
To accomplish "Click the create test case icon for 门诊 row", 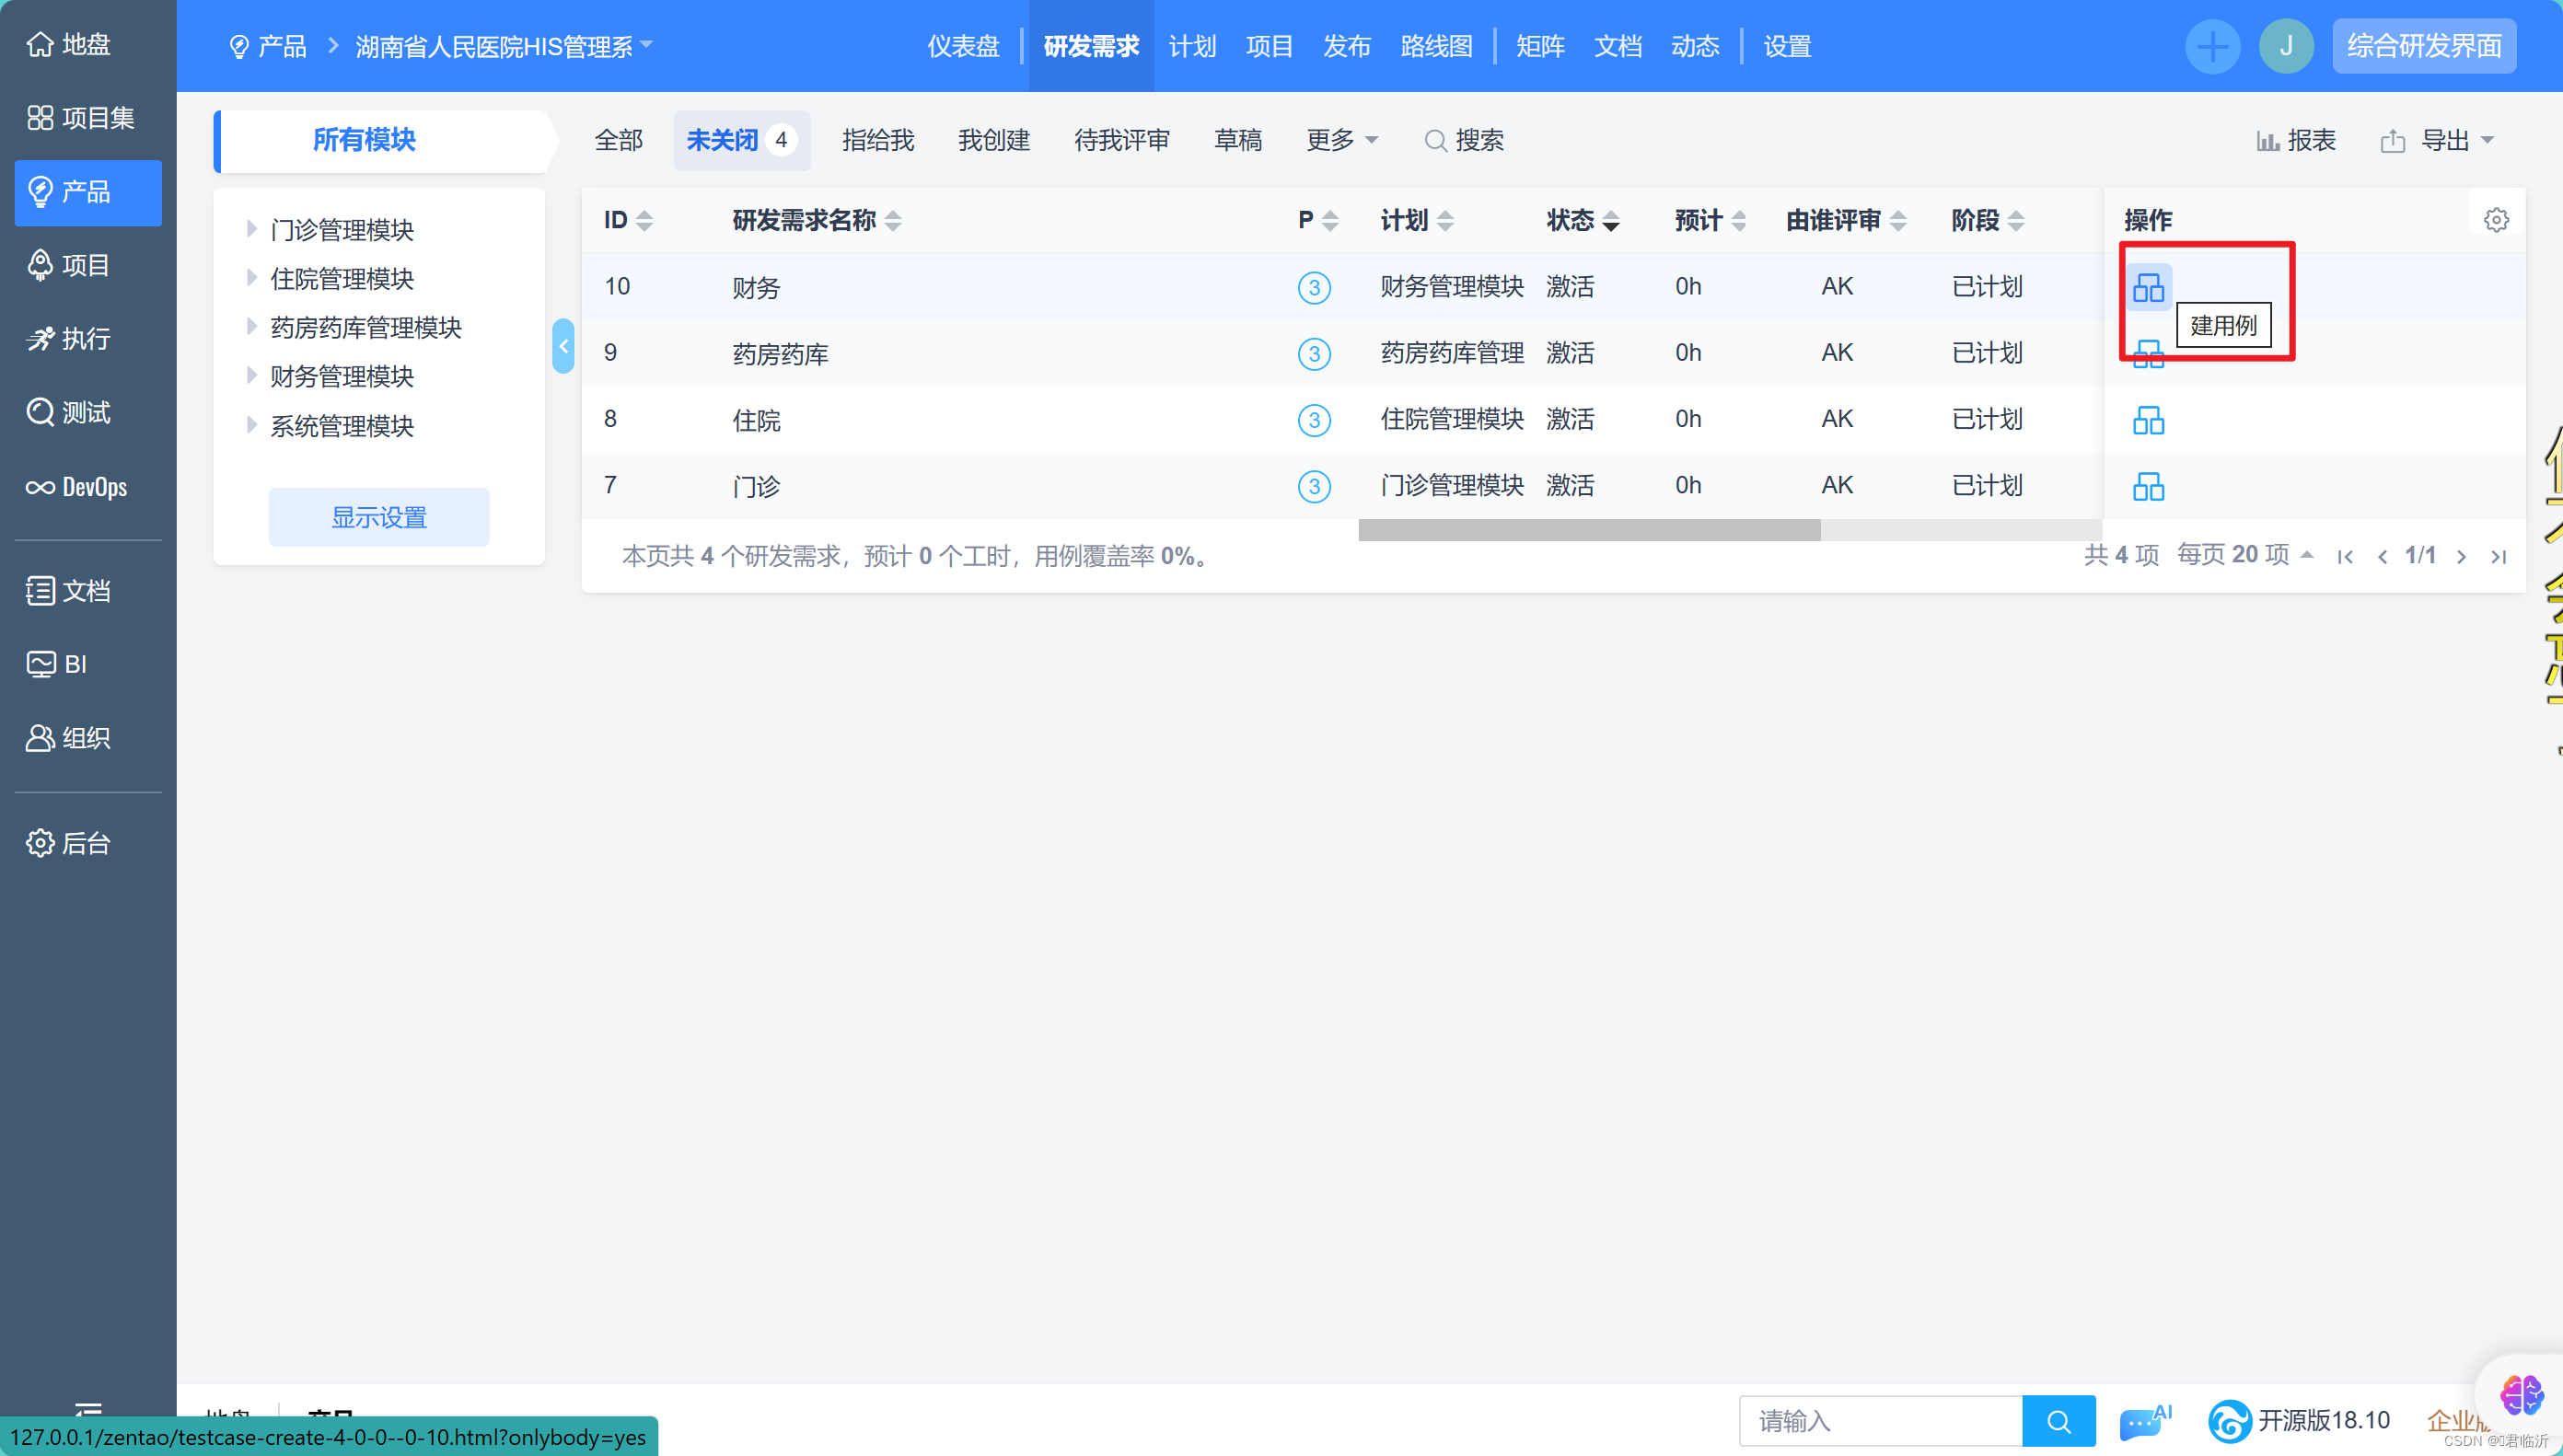I will click(2147, 487).
